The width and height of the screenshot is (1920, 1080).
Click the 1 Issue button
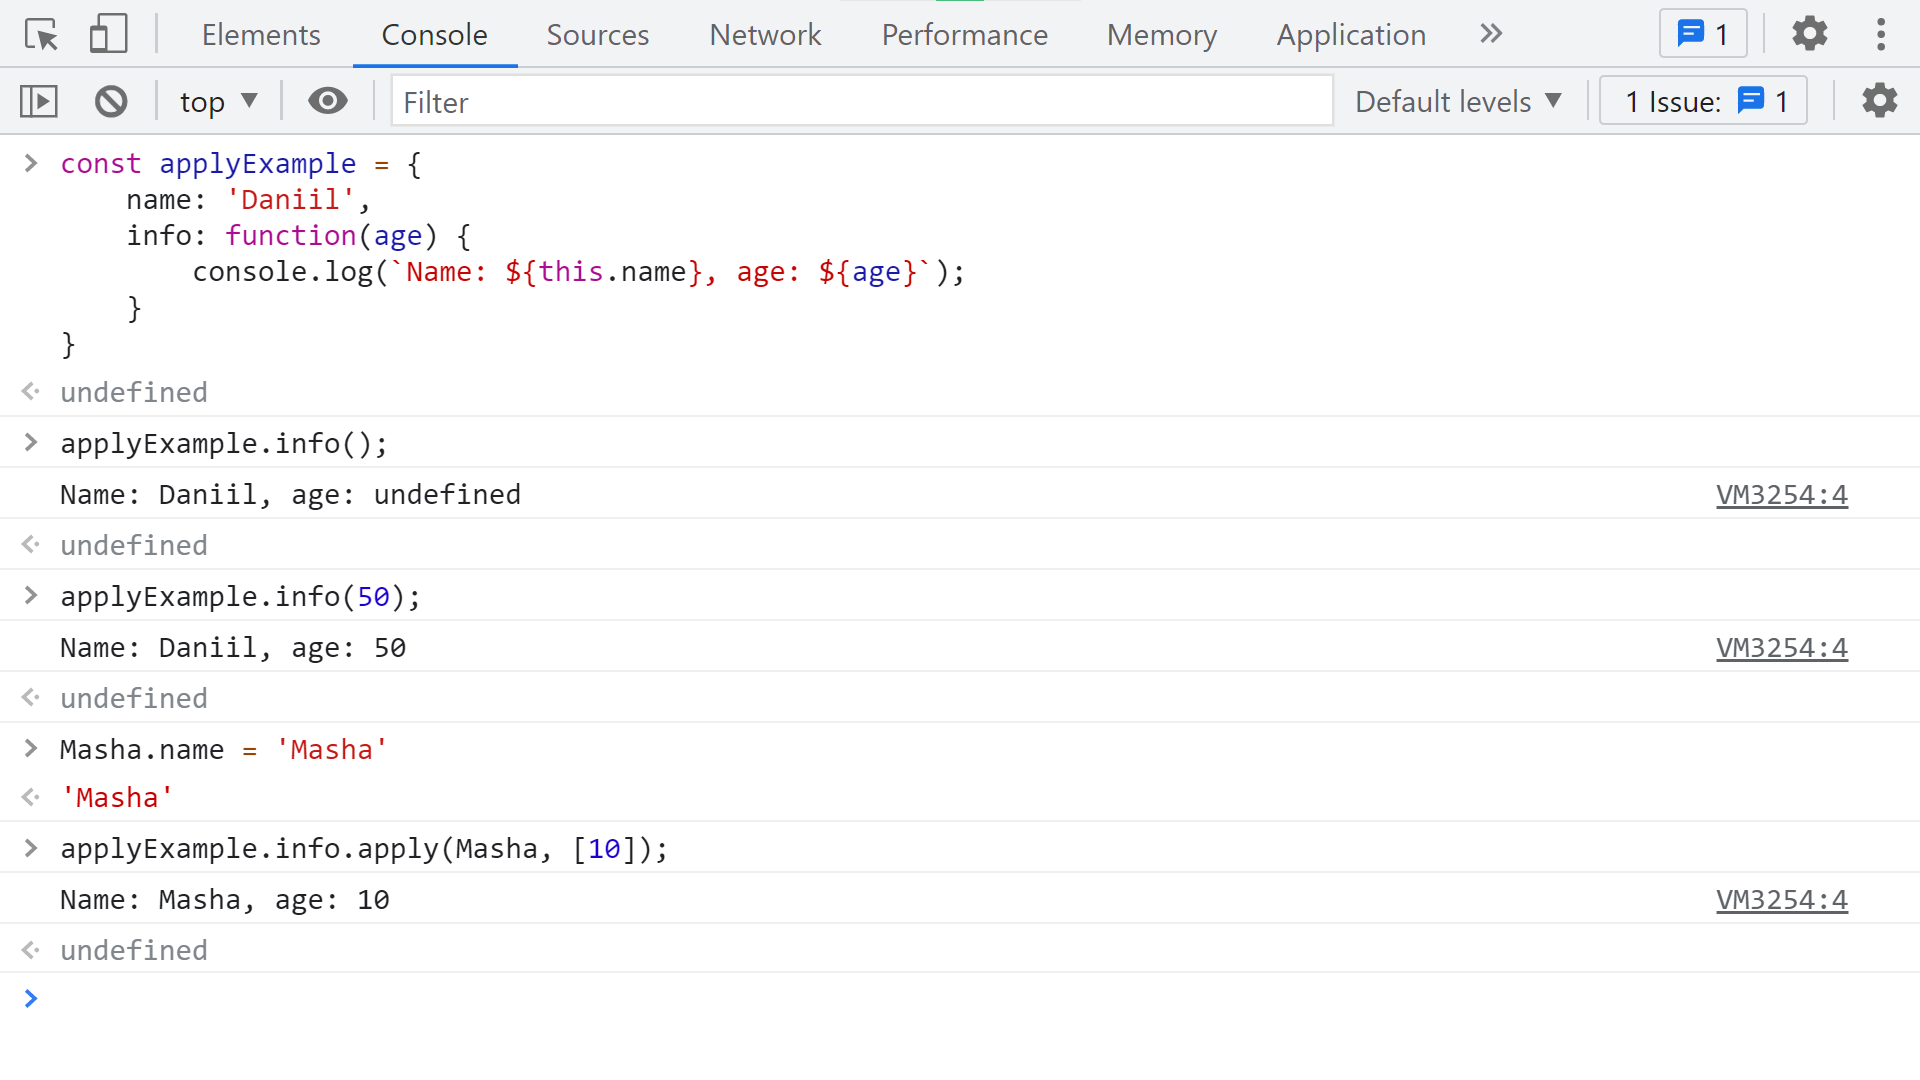(1703, 101)
